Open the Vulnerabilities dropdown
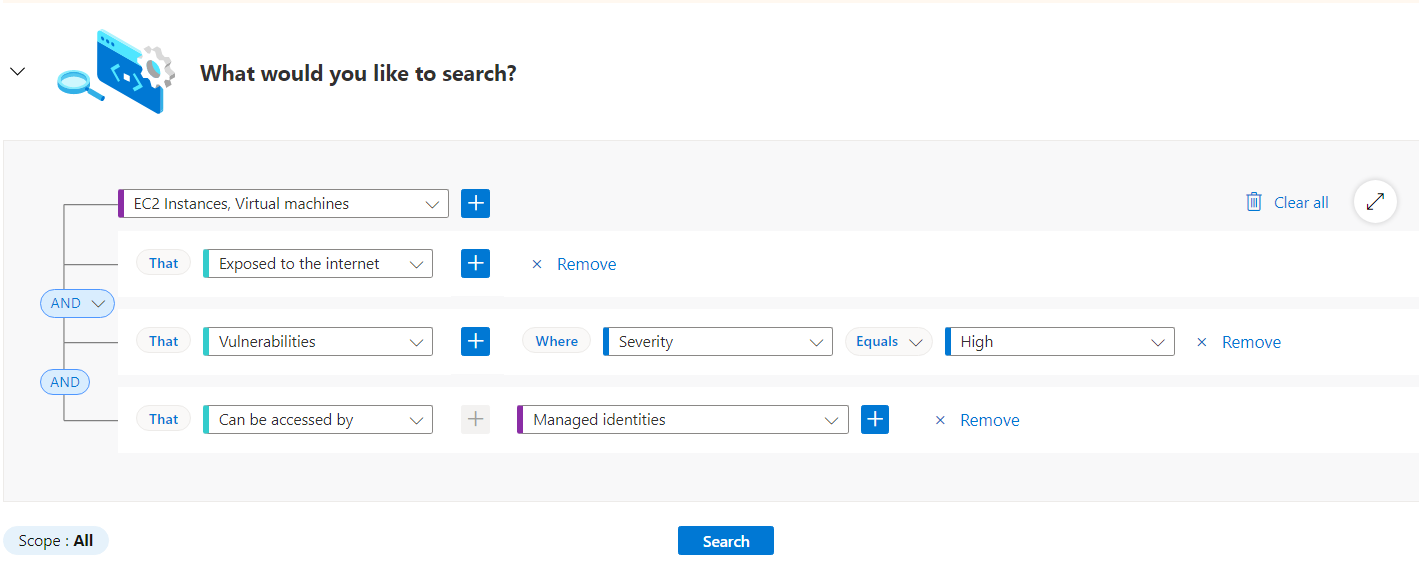Screen dimensions: 1419x572 tap(318, 341)
